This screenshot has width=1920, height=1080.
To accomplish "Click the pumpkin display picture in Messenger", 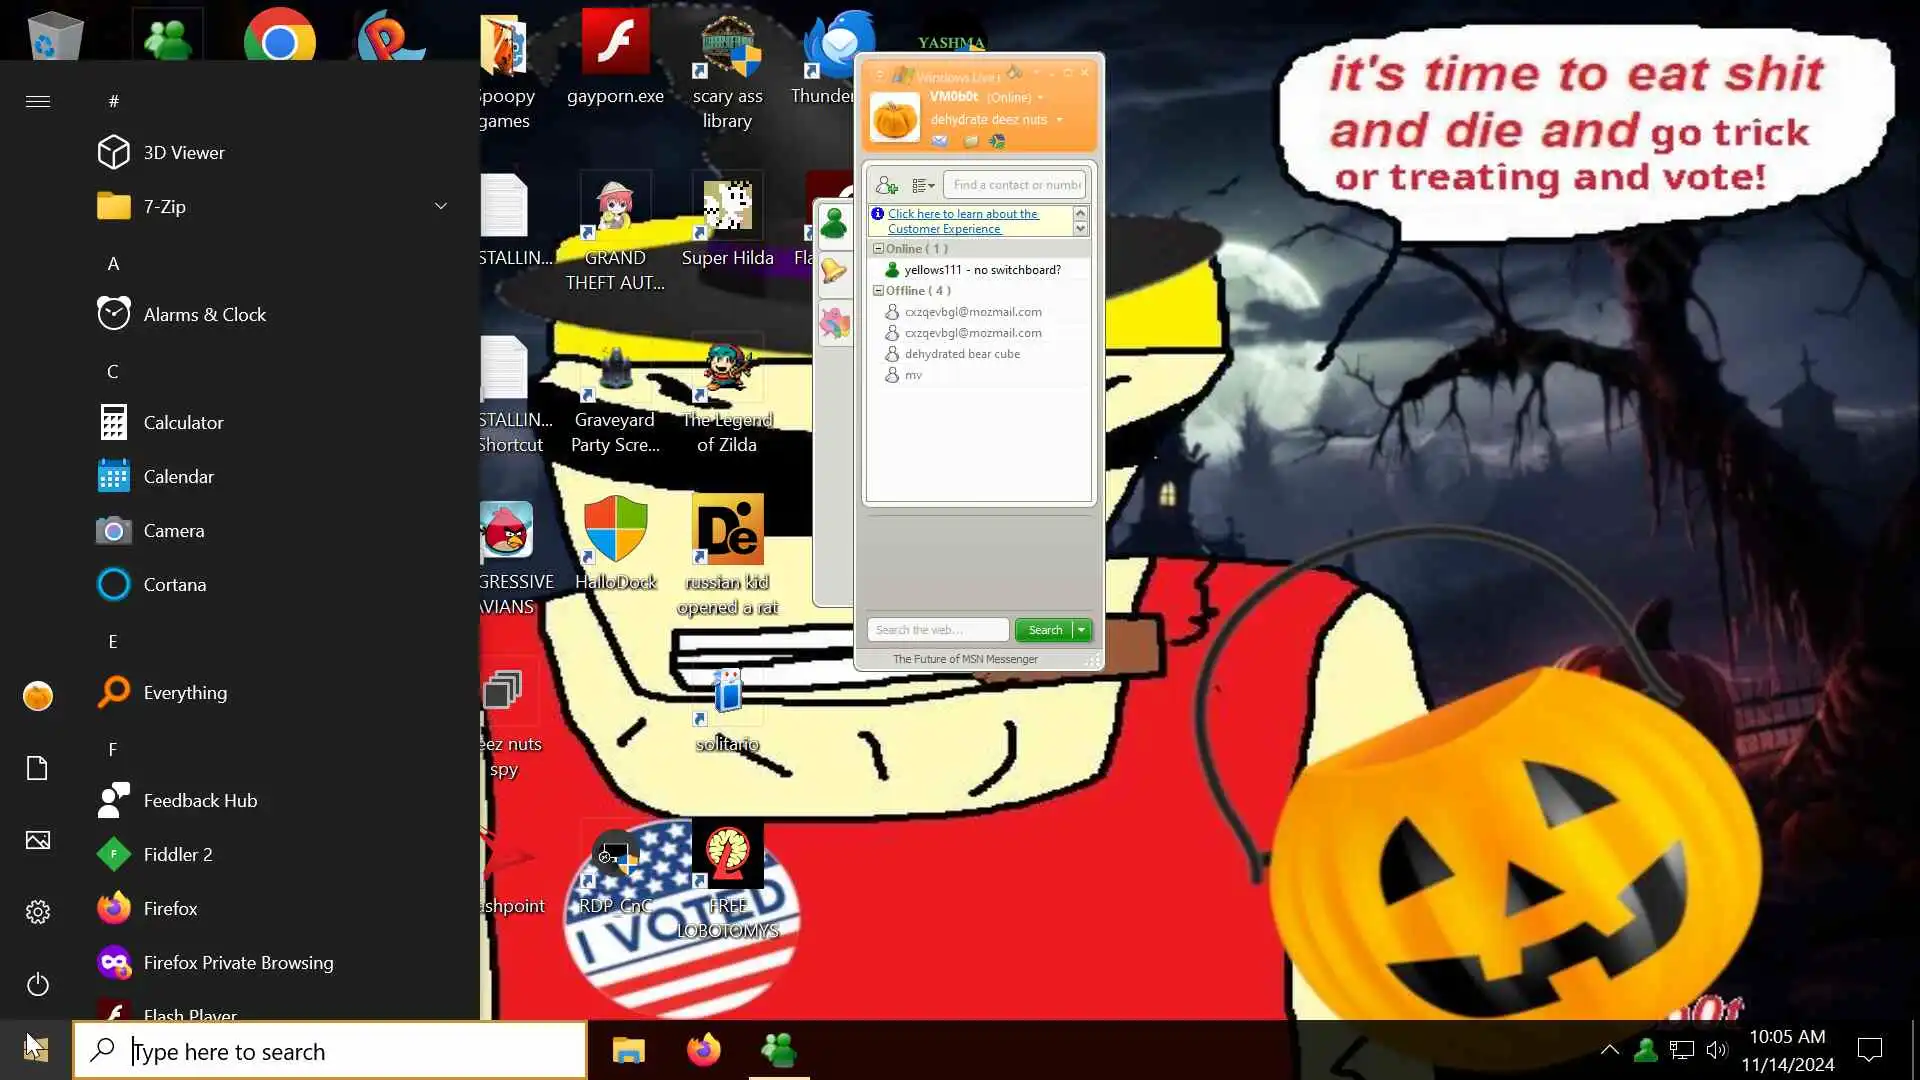I will tap(894, 118).
